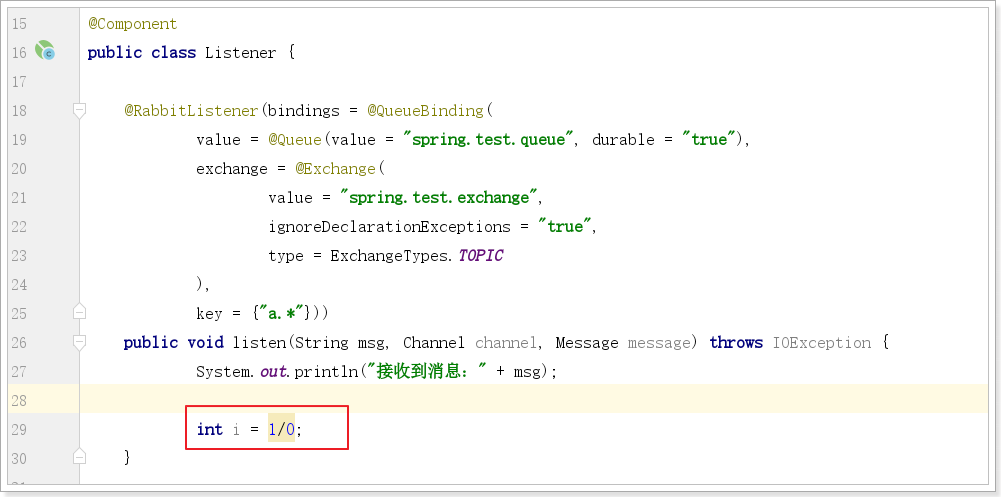Click the "true" value of ignoreDeclarationExceptions
The height and width of the screenshot is (497, 1001).
coord(566,226)
